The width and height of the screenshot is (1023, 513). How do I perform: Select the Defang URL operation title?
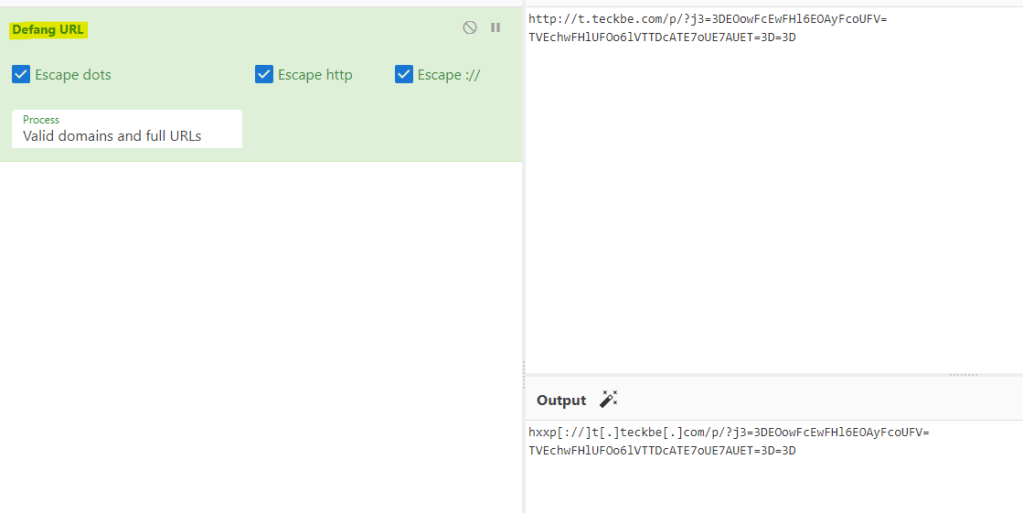(48, 30)
